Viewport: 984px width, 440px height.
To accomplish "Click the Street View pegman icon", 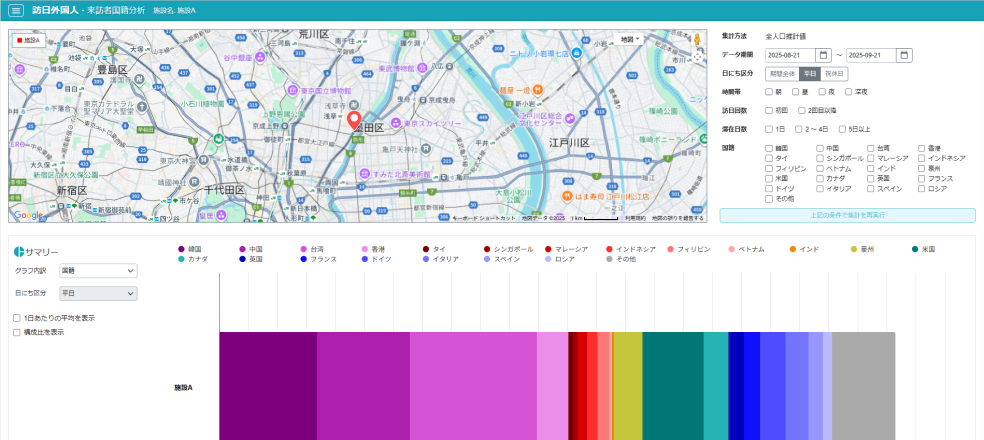I will click(x=697, y=41).
